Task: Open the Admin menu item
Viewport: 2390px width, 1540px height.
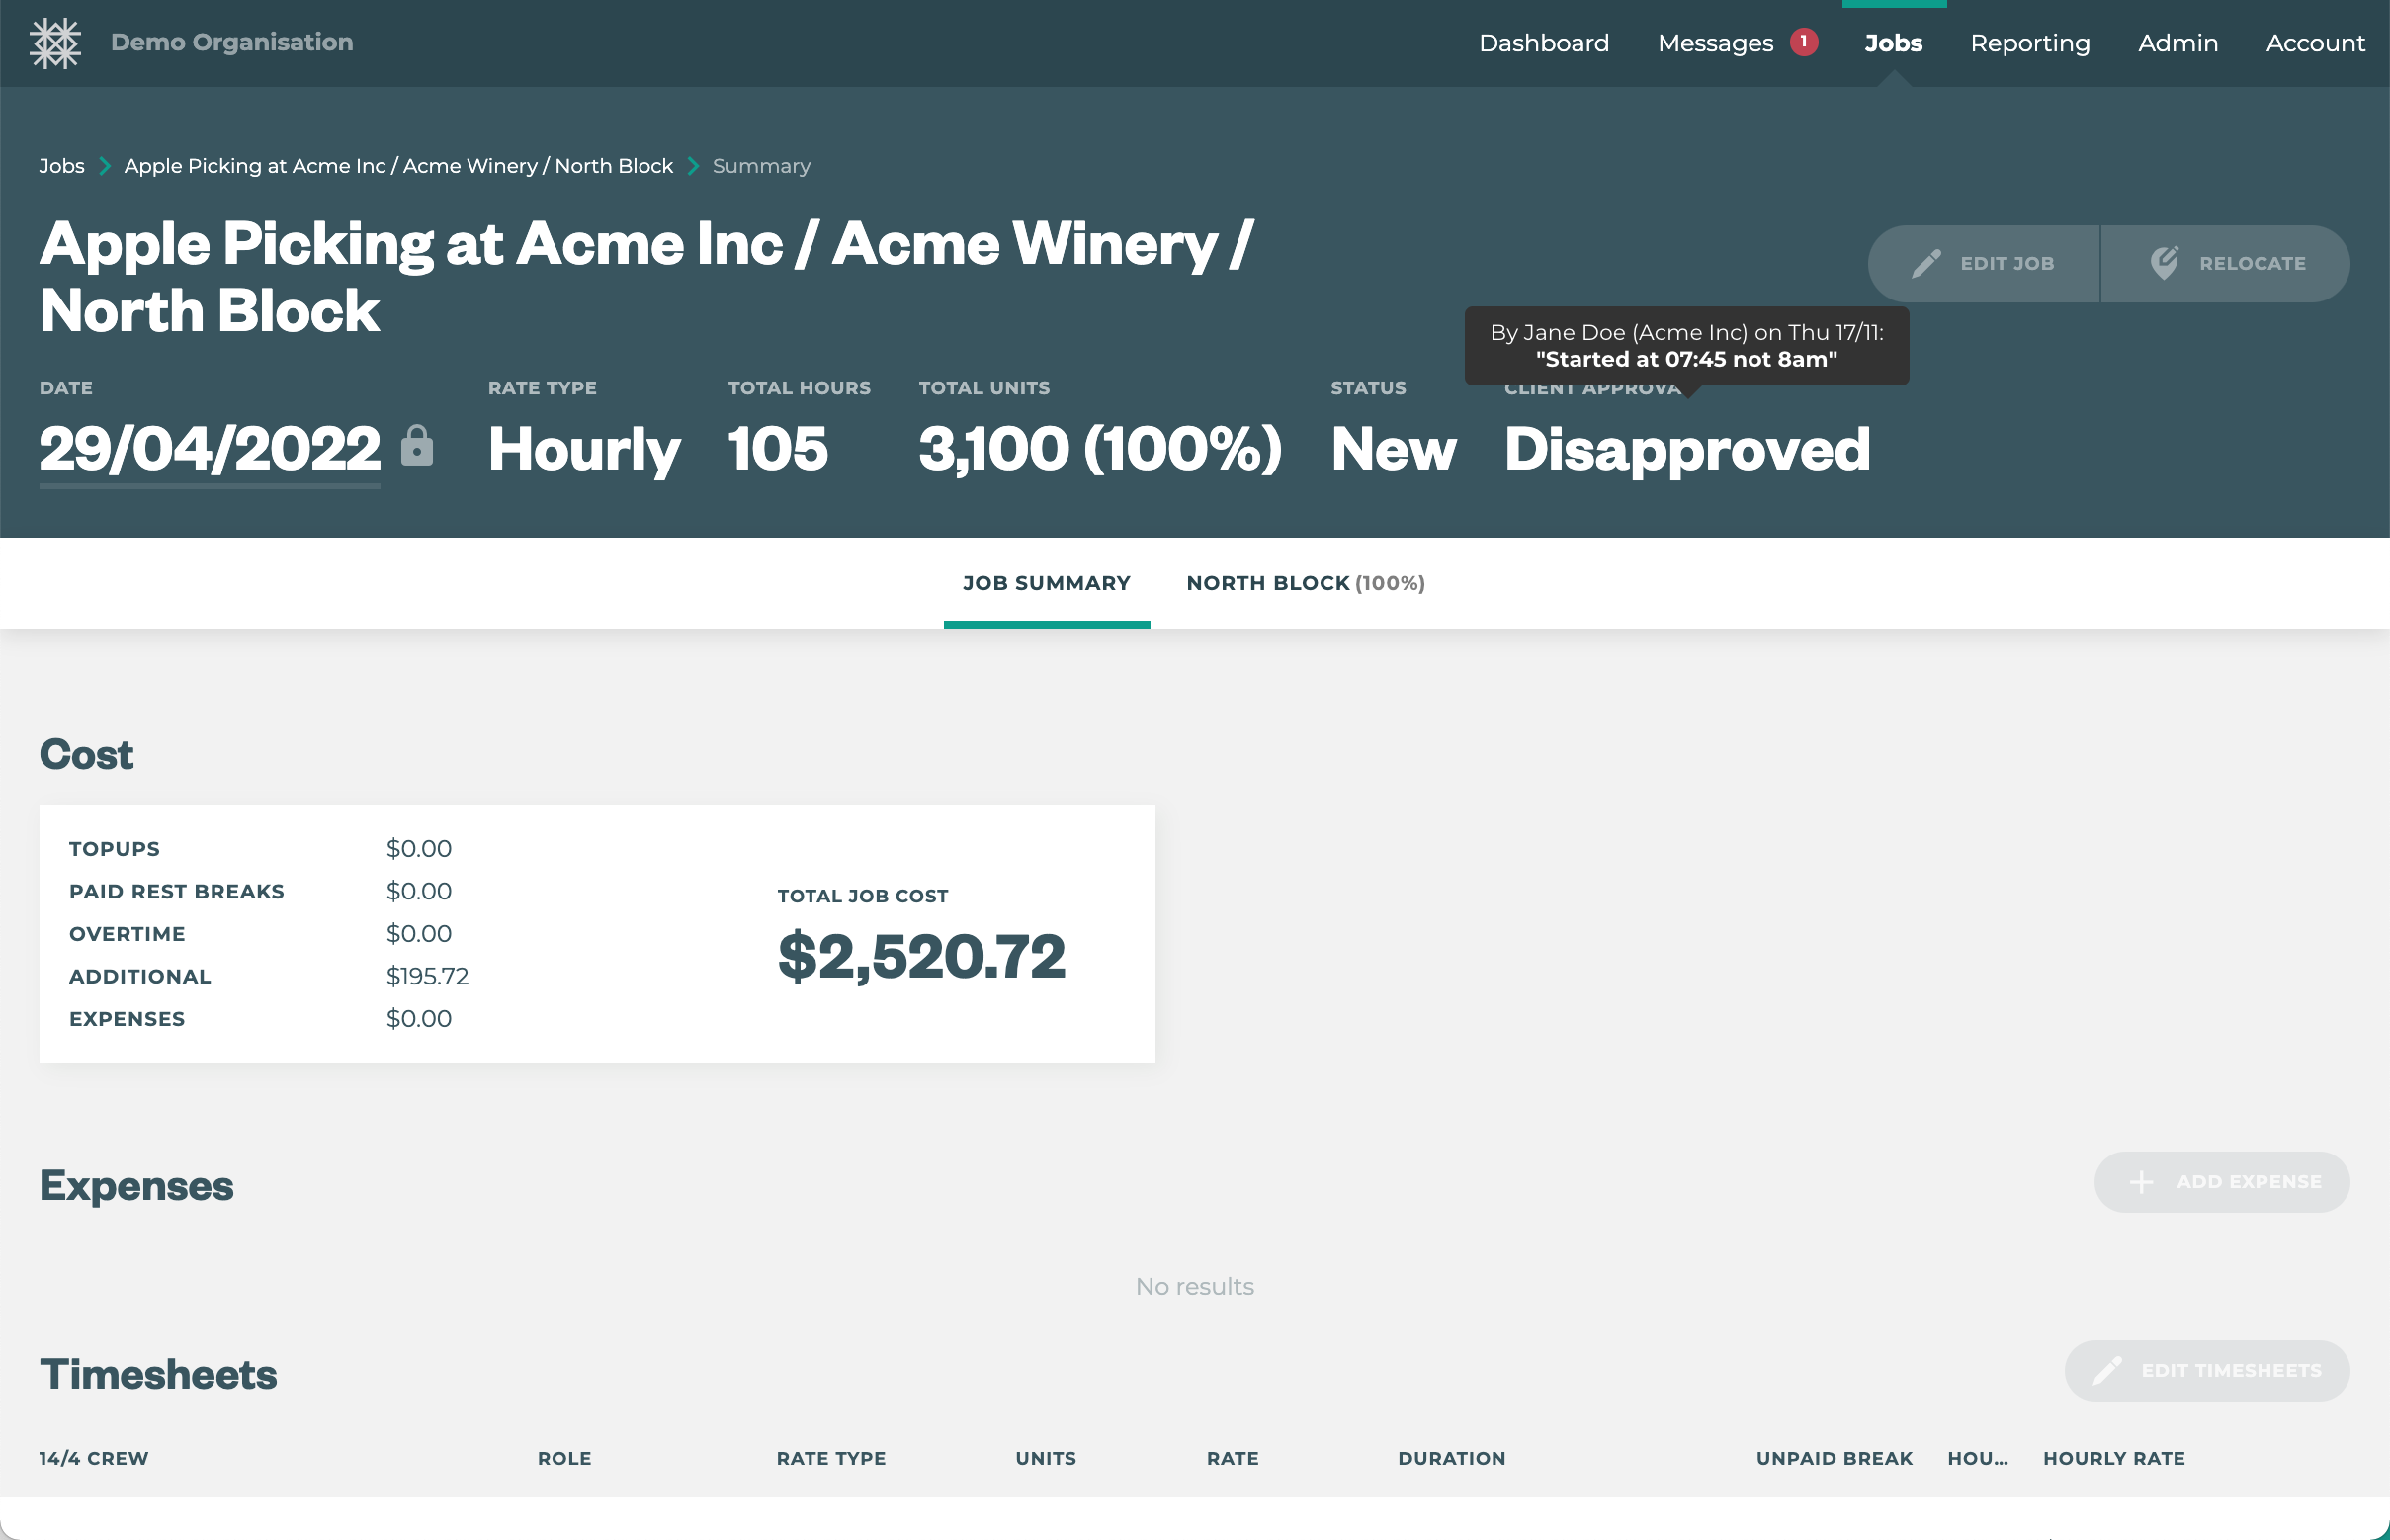Action: click(x=2177, y=43)
